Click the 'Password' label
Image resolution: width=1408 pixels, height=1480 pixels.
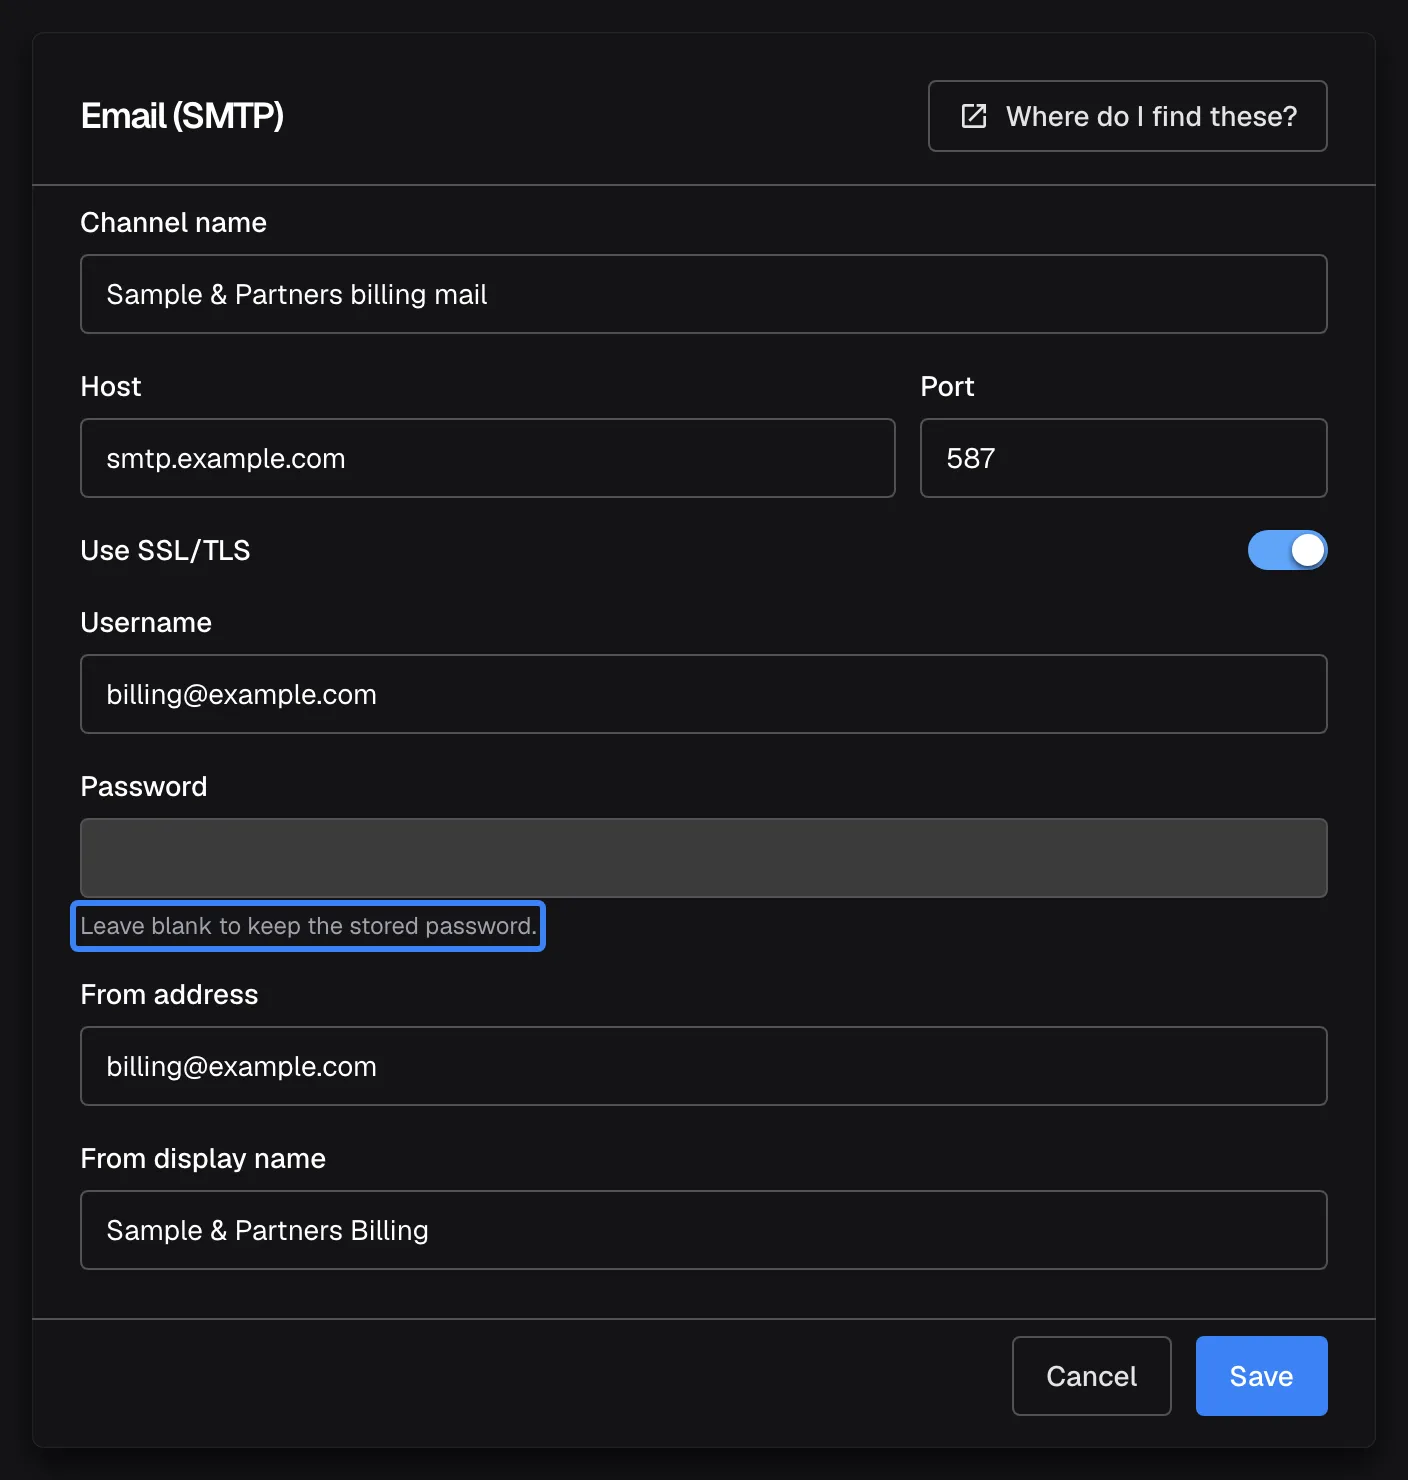click(x=143, y=786)
